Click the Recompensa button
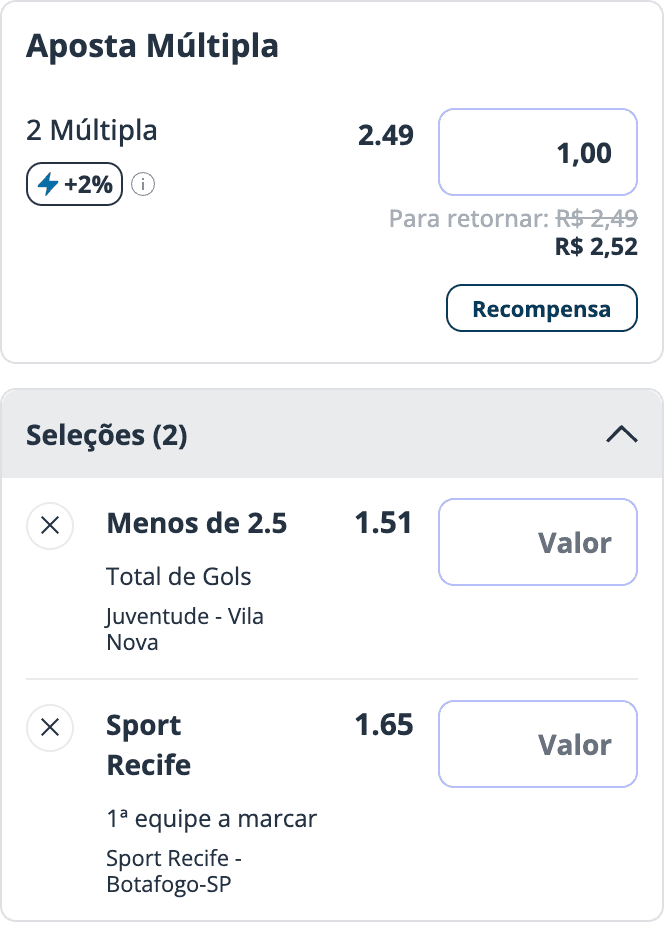668x926 pixels. (x=542, y=308)
